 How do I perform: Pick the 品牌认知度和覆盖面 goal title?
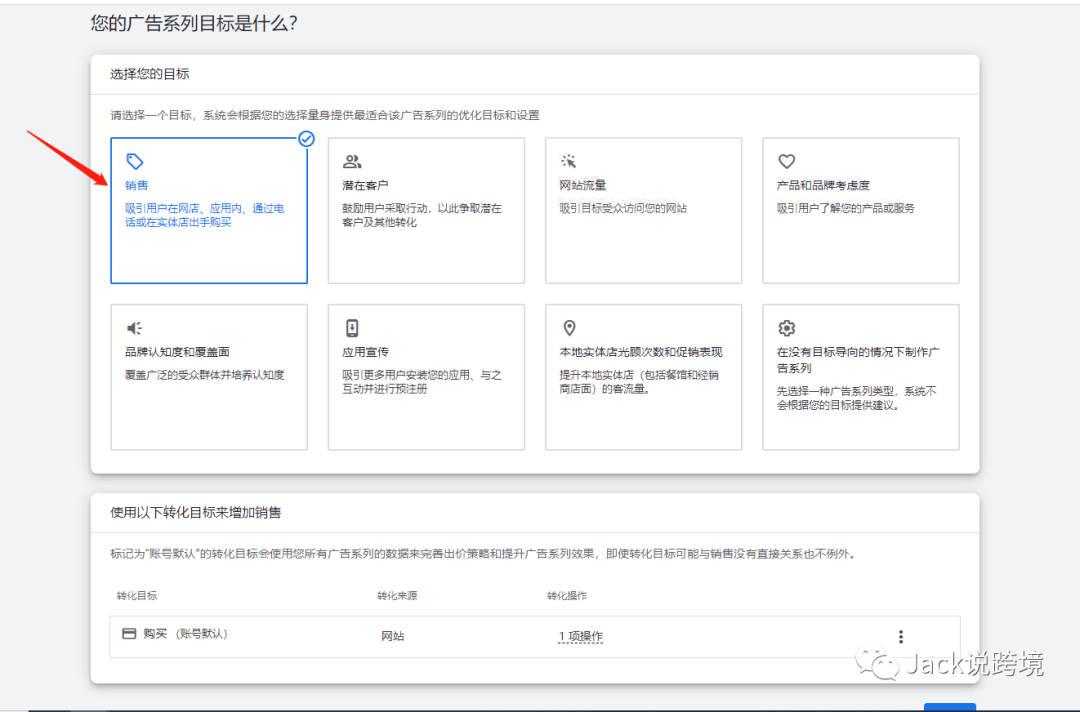pyautogui.click(x=177, y=352)
